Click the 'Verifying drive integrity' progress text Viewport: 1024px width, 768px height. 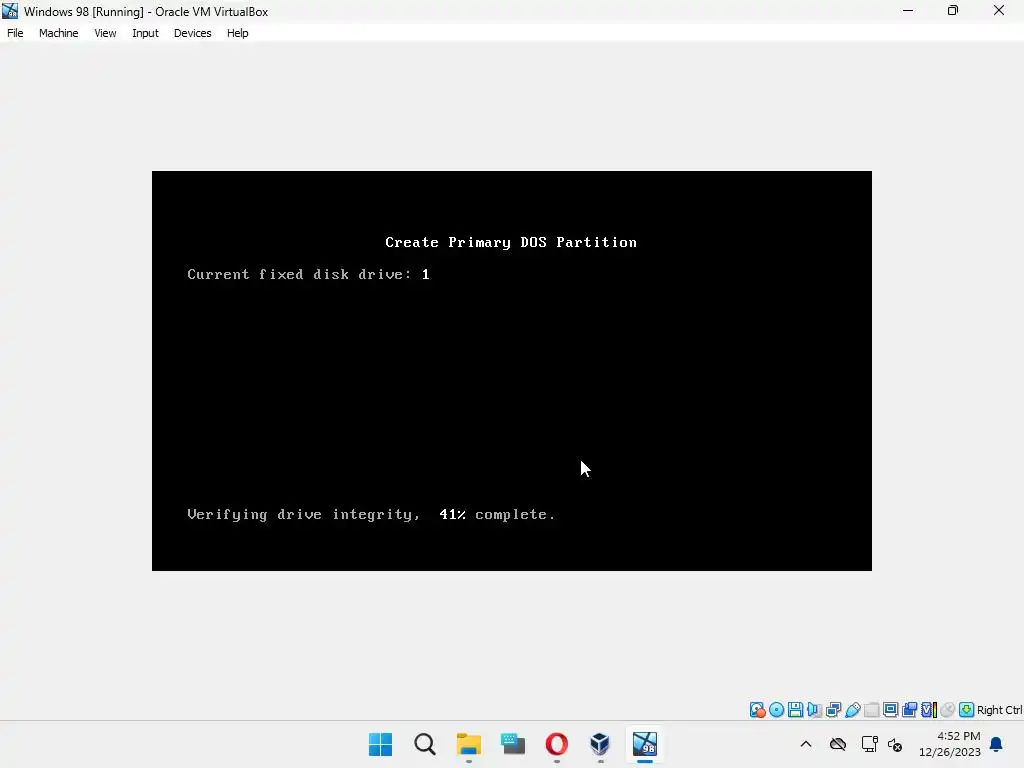tap(371, 515)
